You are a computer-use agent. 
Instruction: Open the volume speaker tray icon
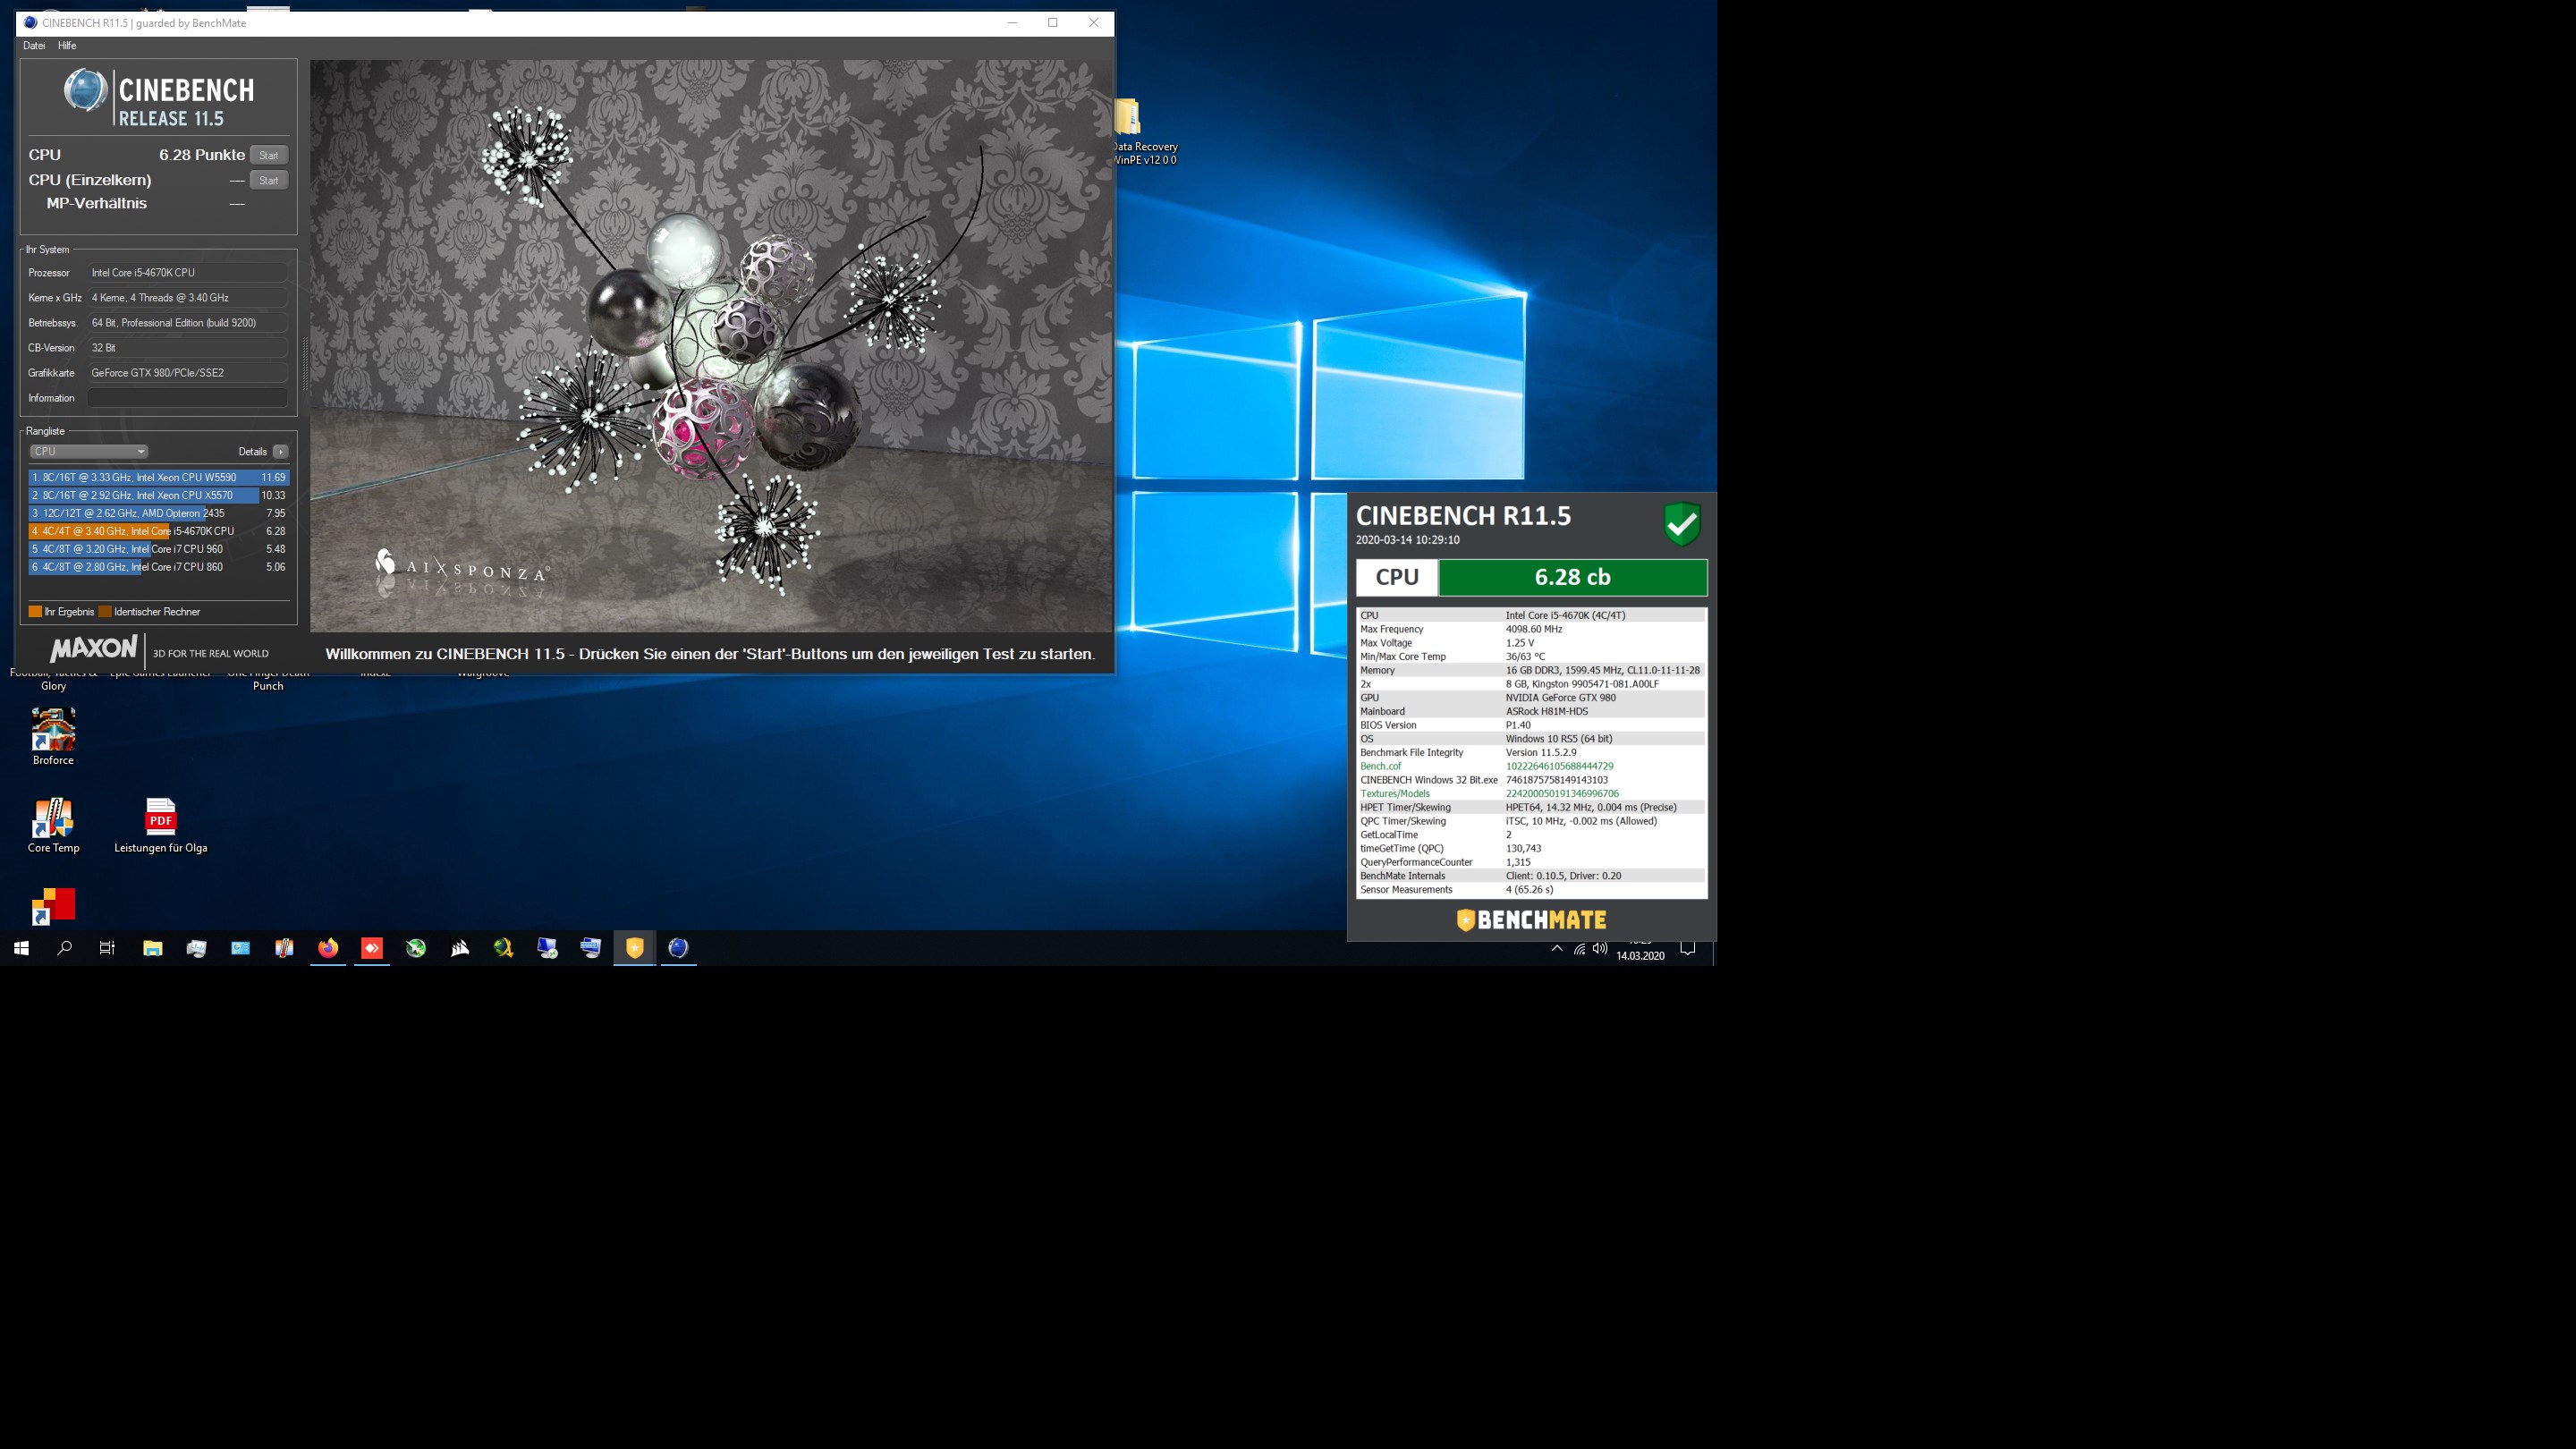point(1600,949)
